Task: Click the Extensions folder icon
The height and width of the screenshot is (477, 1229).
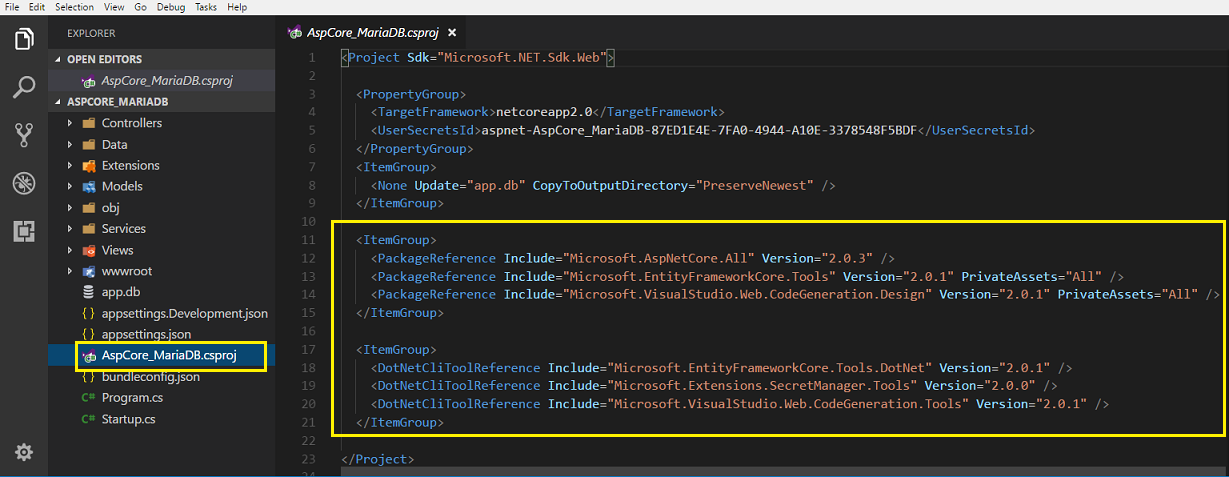Action: 88,165
